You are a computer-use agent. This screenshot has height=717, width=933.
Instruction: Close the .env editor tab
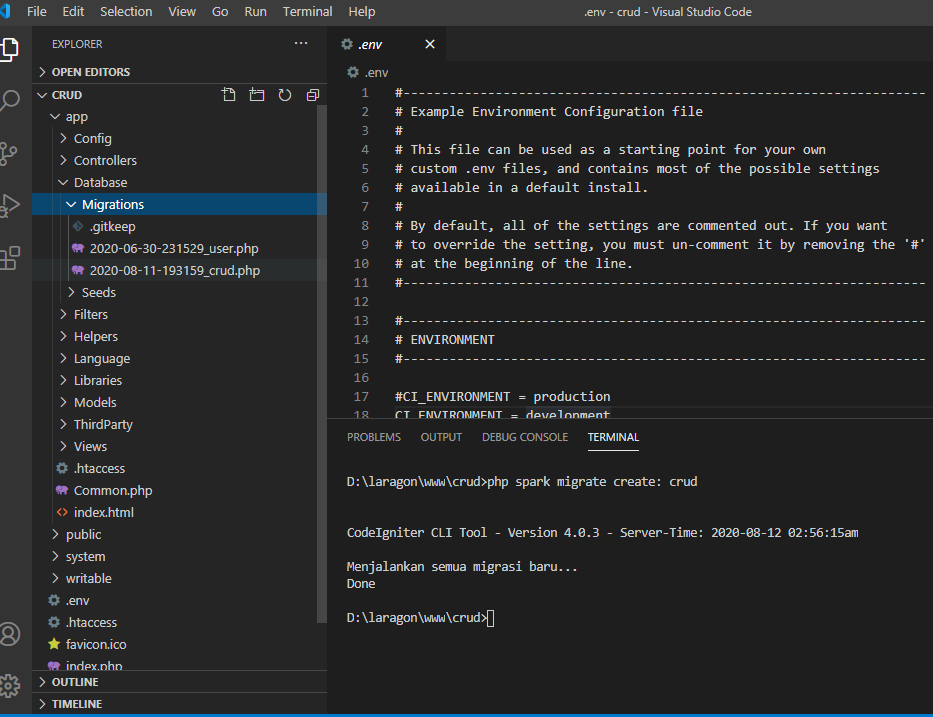tap(430, 44)
